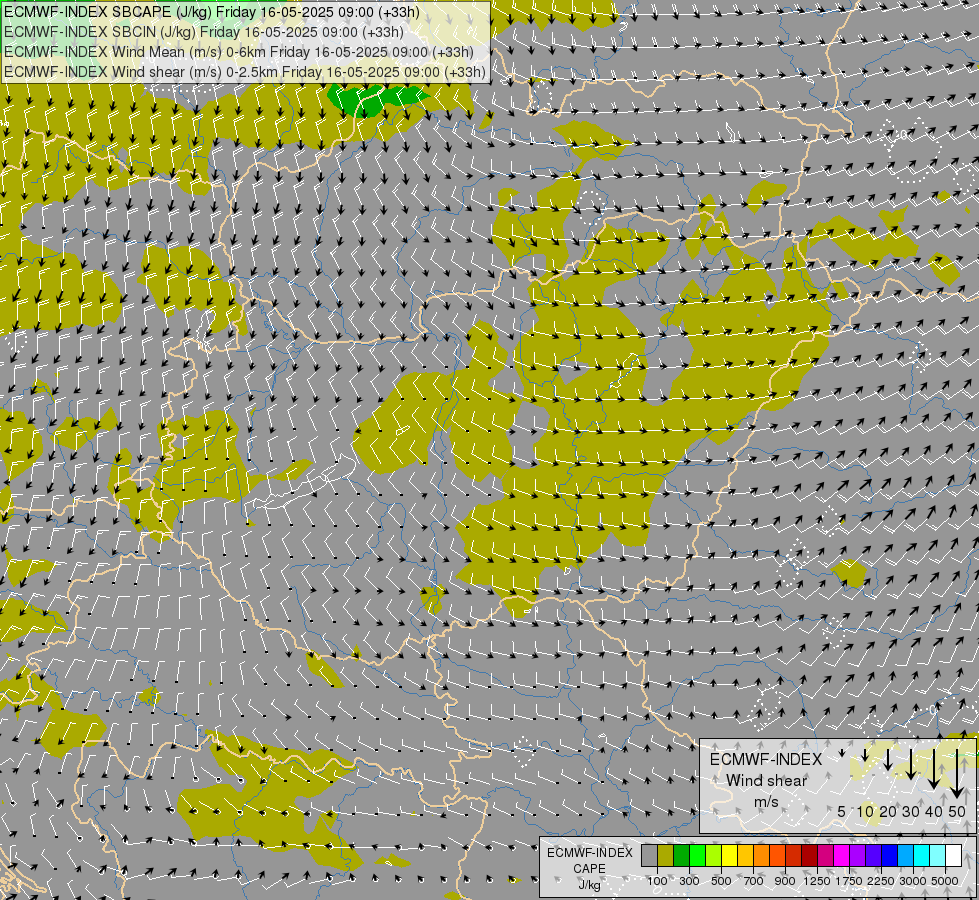Image resolution: width=979 pixels, height=900 pixels.
Task: Click the 5 m/s wind shear legend arrow
Action: point(842,753)
